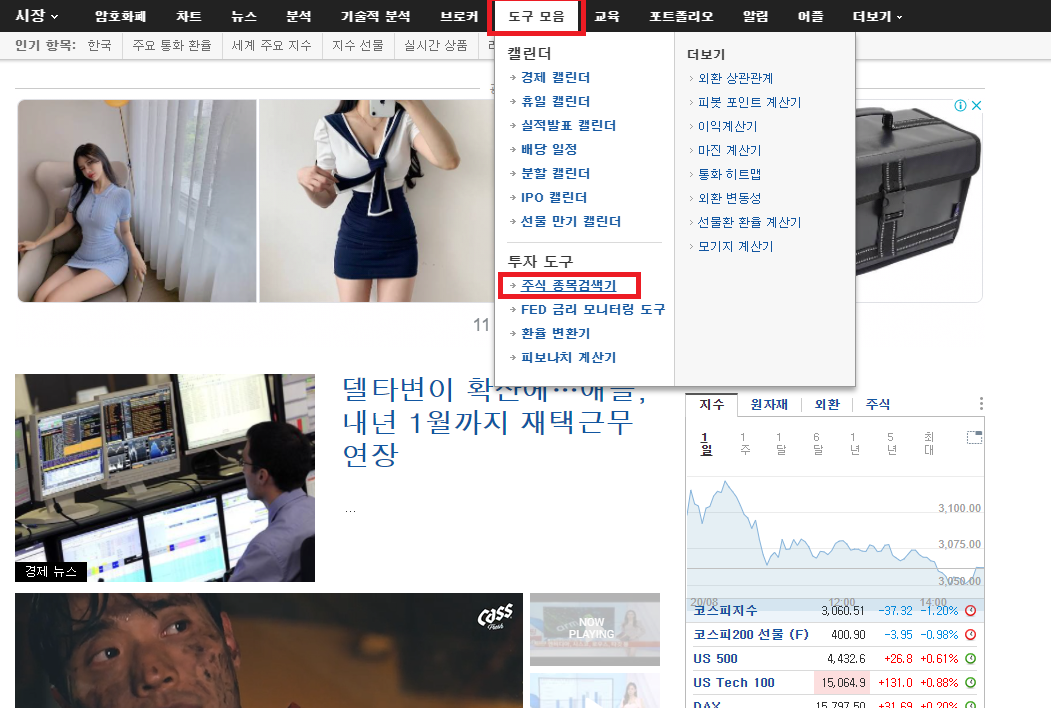Open 이익계산기
Screen dimensions: 1051x708
727,127
